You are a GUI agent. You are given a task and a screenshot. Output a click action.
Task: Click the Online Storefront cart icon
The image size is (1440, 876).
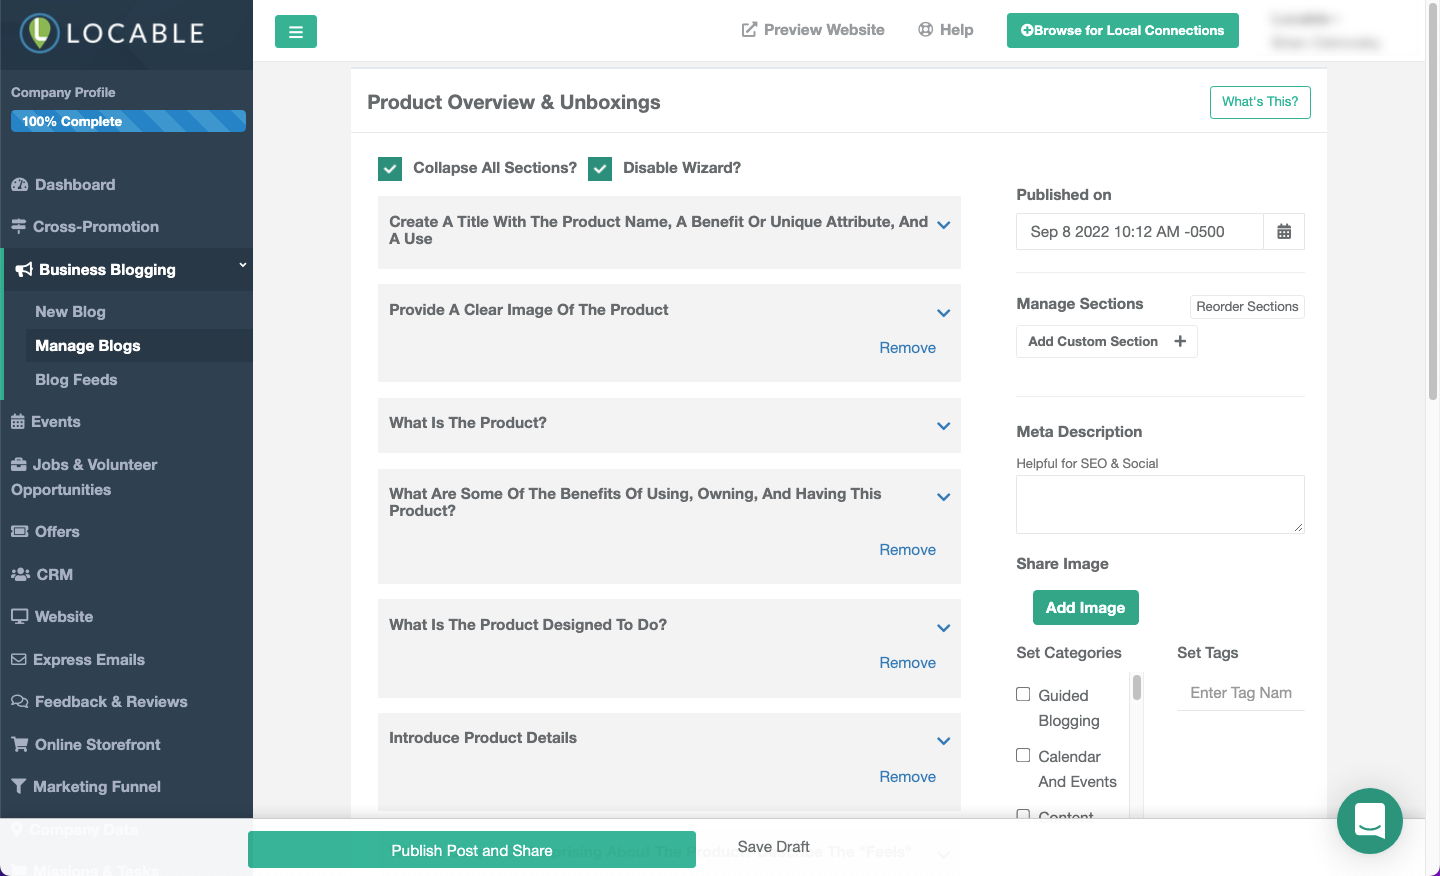(x=19, y=745)
